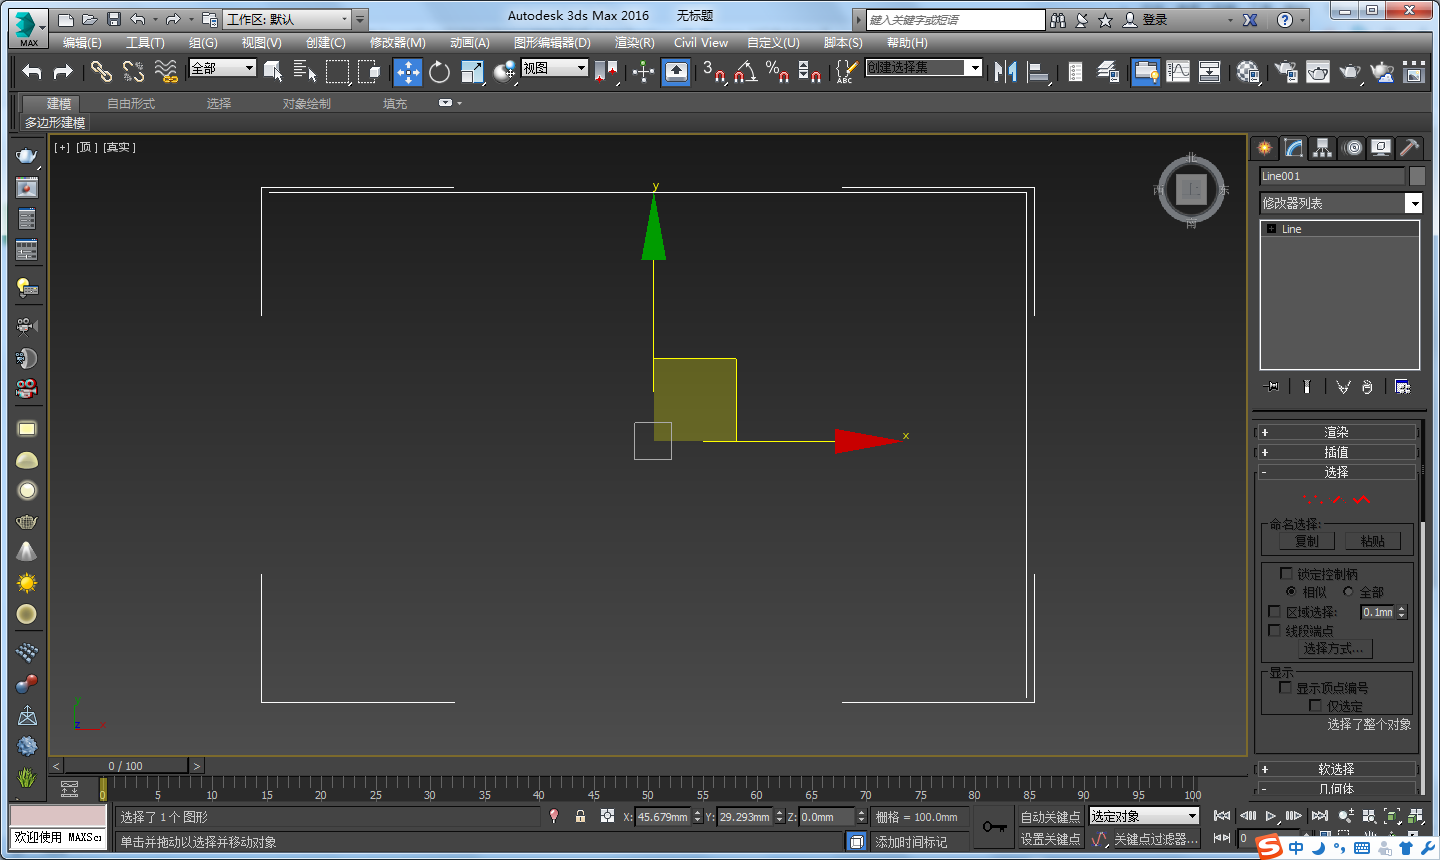Toggle selection lock padlock in status bar

pos(580,816)
